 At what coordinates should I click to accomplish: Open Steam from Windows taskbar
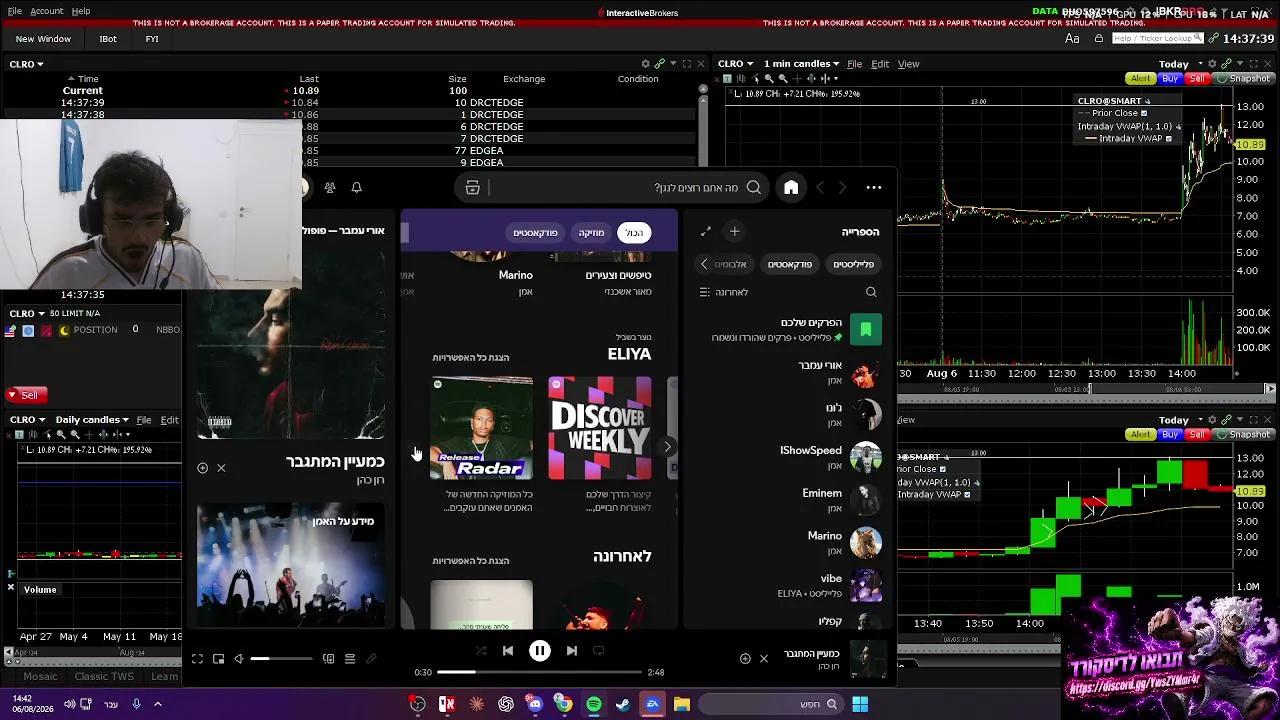pos(623,704)
